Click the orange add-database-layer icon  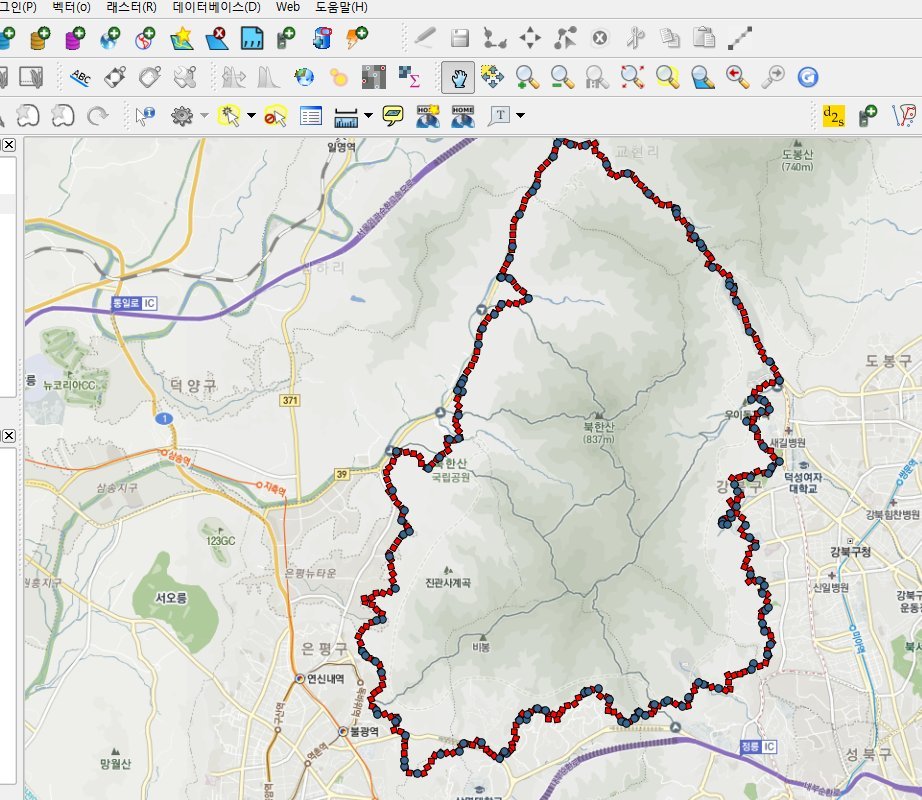coord(40,38)
